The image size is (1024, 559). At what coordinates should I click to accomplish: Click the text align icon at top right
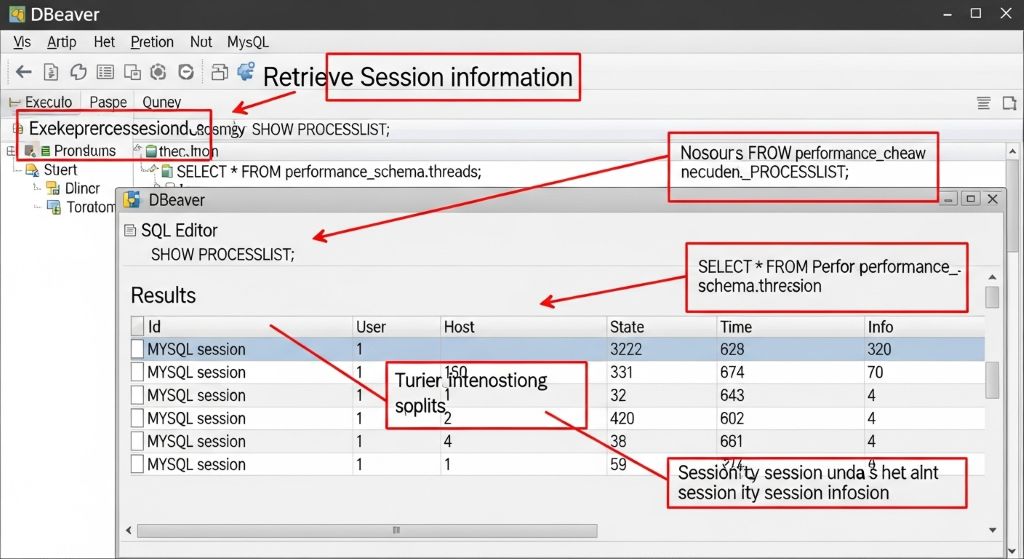pyautogui.click(x=984, y=102)
